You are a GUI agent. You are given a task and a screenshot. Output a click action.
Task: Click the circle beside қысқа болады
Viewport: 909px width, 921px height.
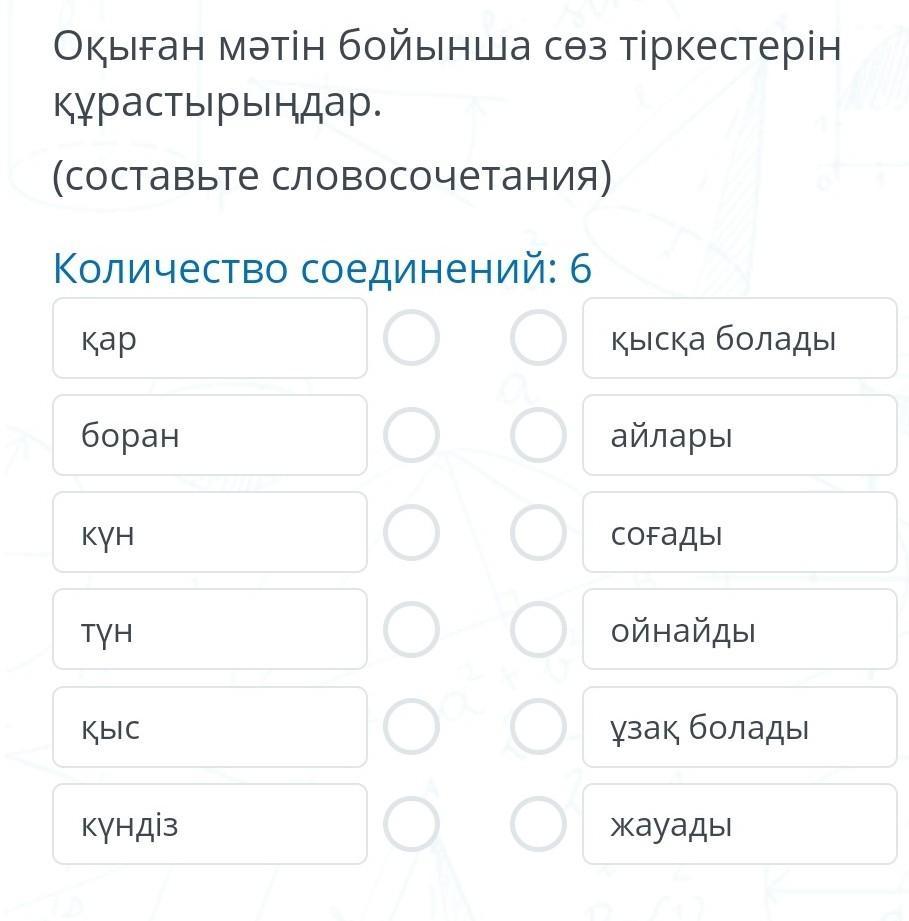coord(539,339)
